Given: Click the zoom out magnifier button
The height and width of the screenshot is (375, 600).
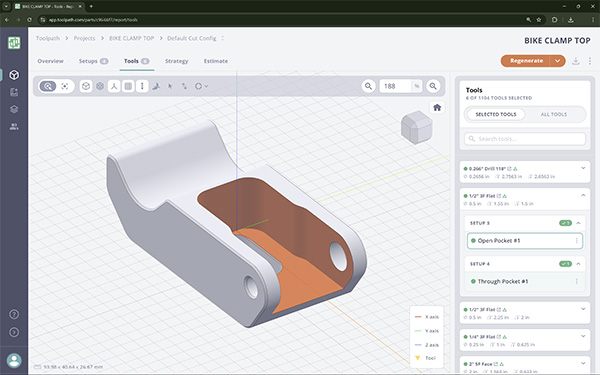Looking at the screenshot, I should [368, 86].
